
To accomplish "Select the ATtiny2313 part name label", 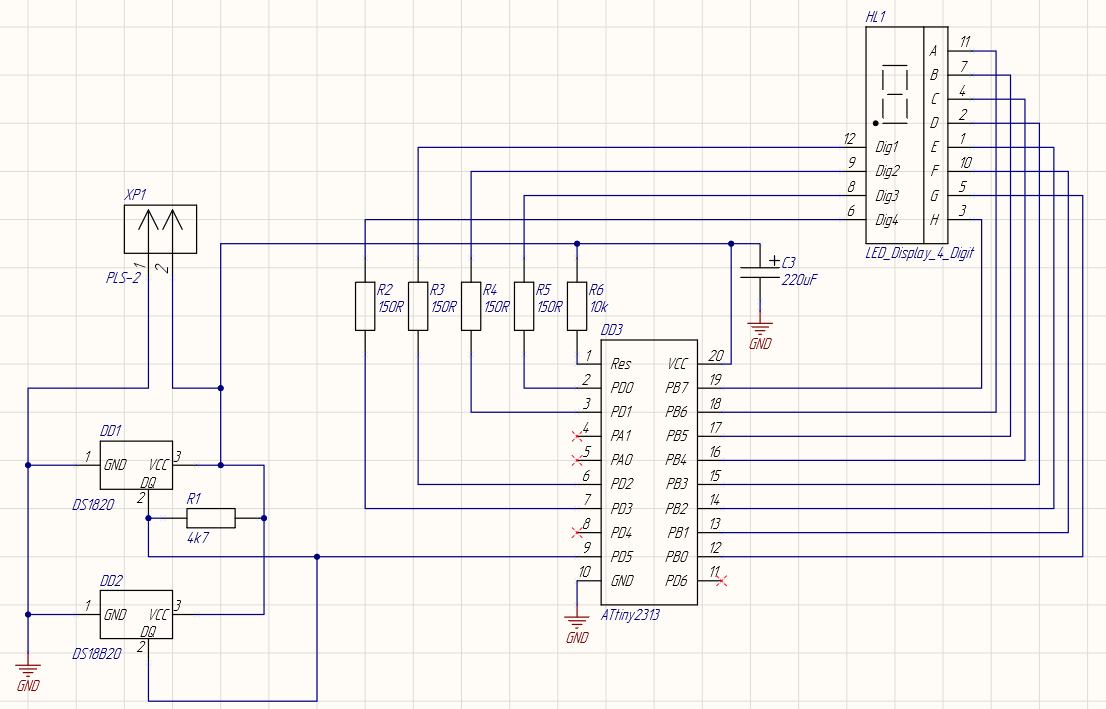I will pos(630,614).
